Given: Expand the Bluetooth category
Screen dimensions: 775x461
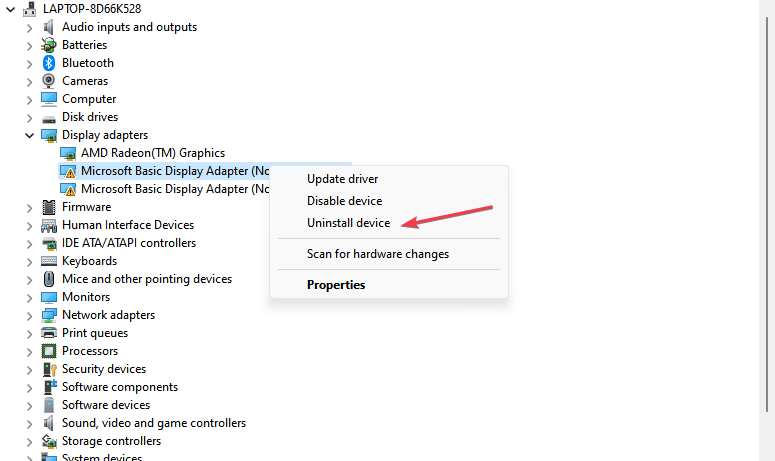Looking at the screenshot, I should tap(29, 64).
